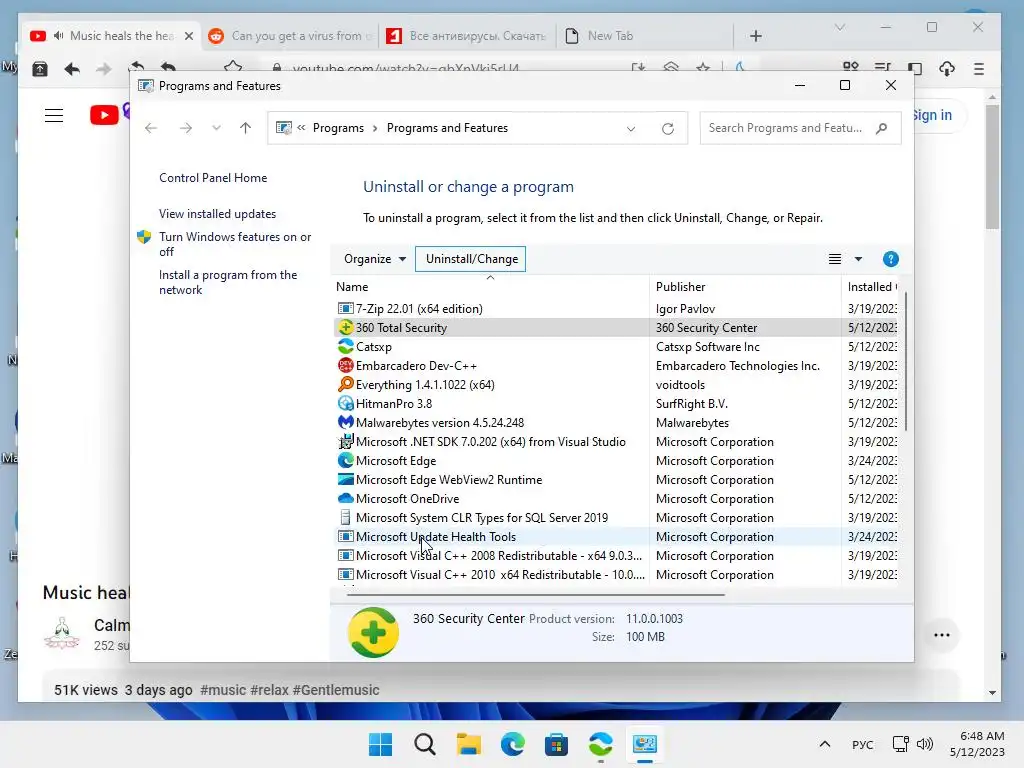1024x768 pixels.
Task: Expand browser tab list chevron
Action: tap(840, 27)
